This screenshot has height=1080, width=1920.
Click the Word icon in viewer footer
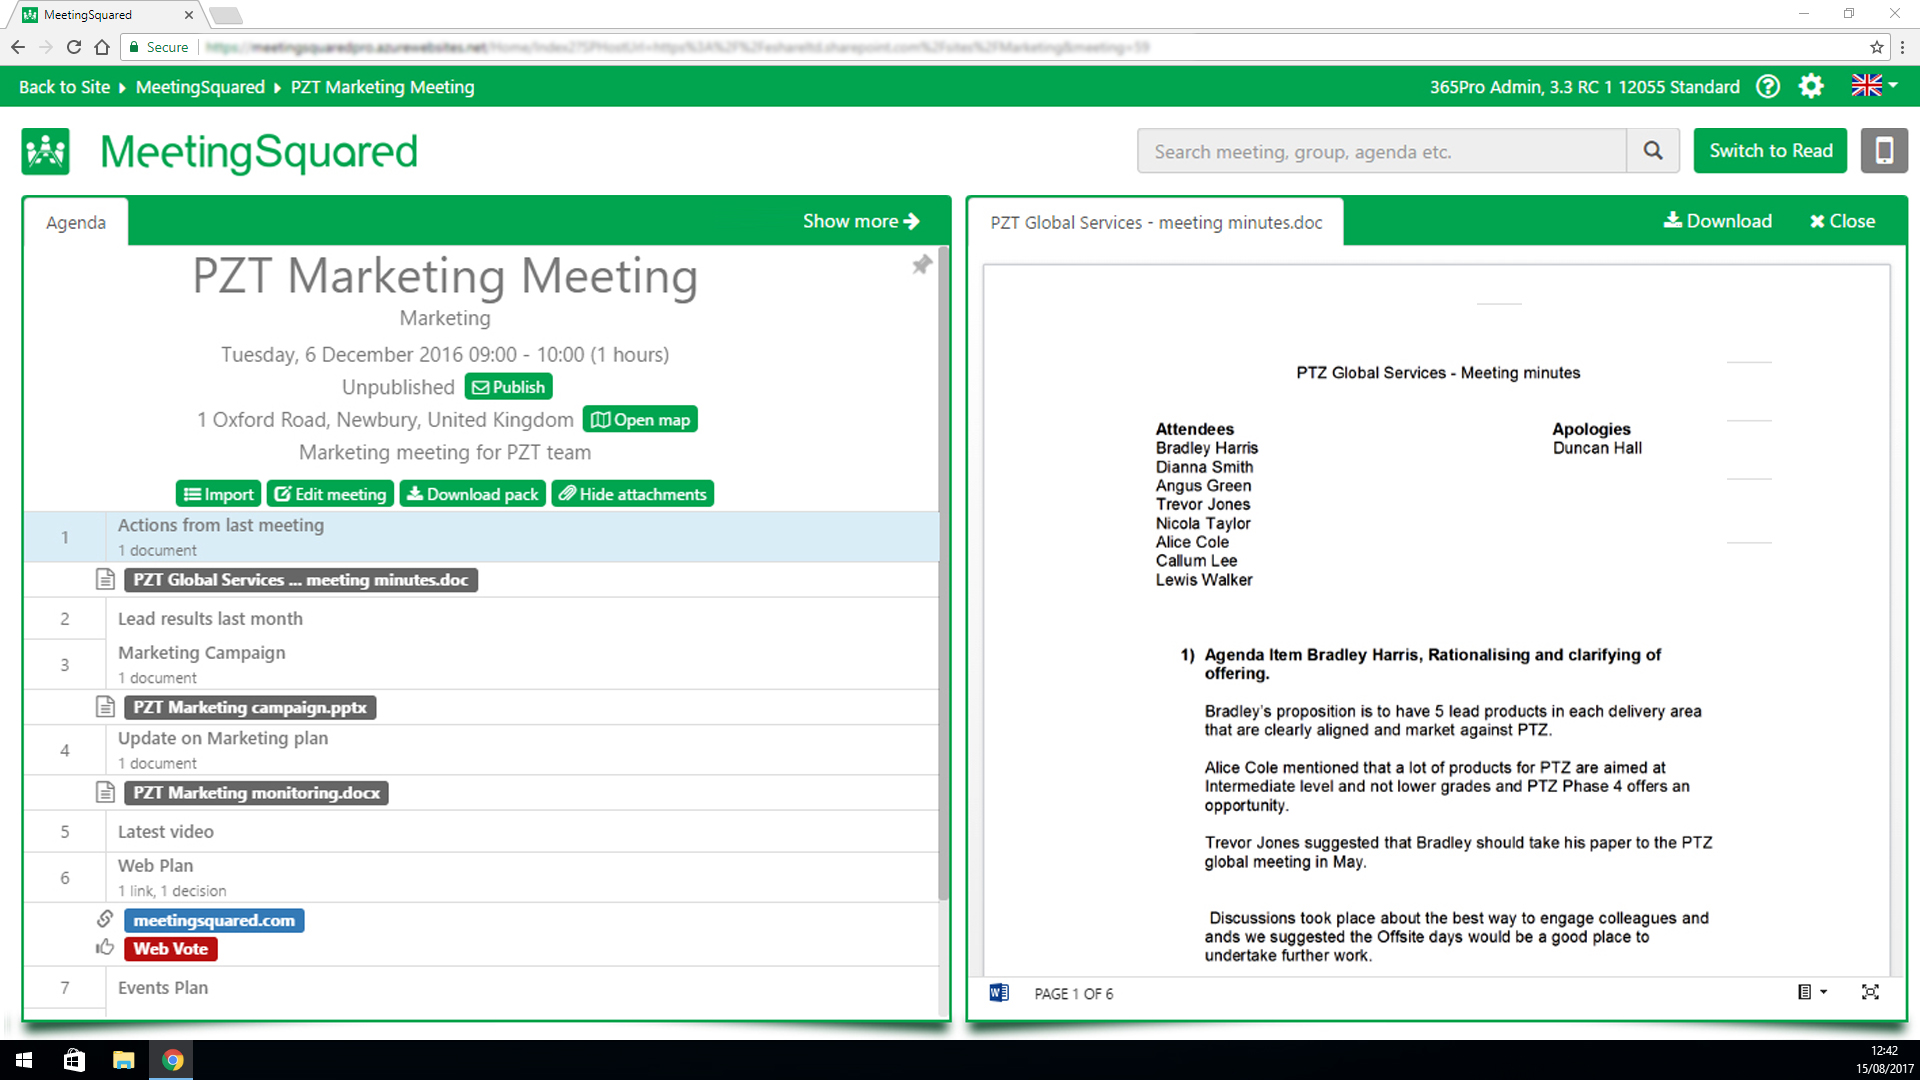pyautogui.click(x=999, y=993)
